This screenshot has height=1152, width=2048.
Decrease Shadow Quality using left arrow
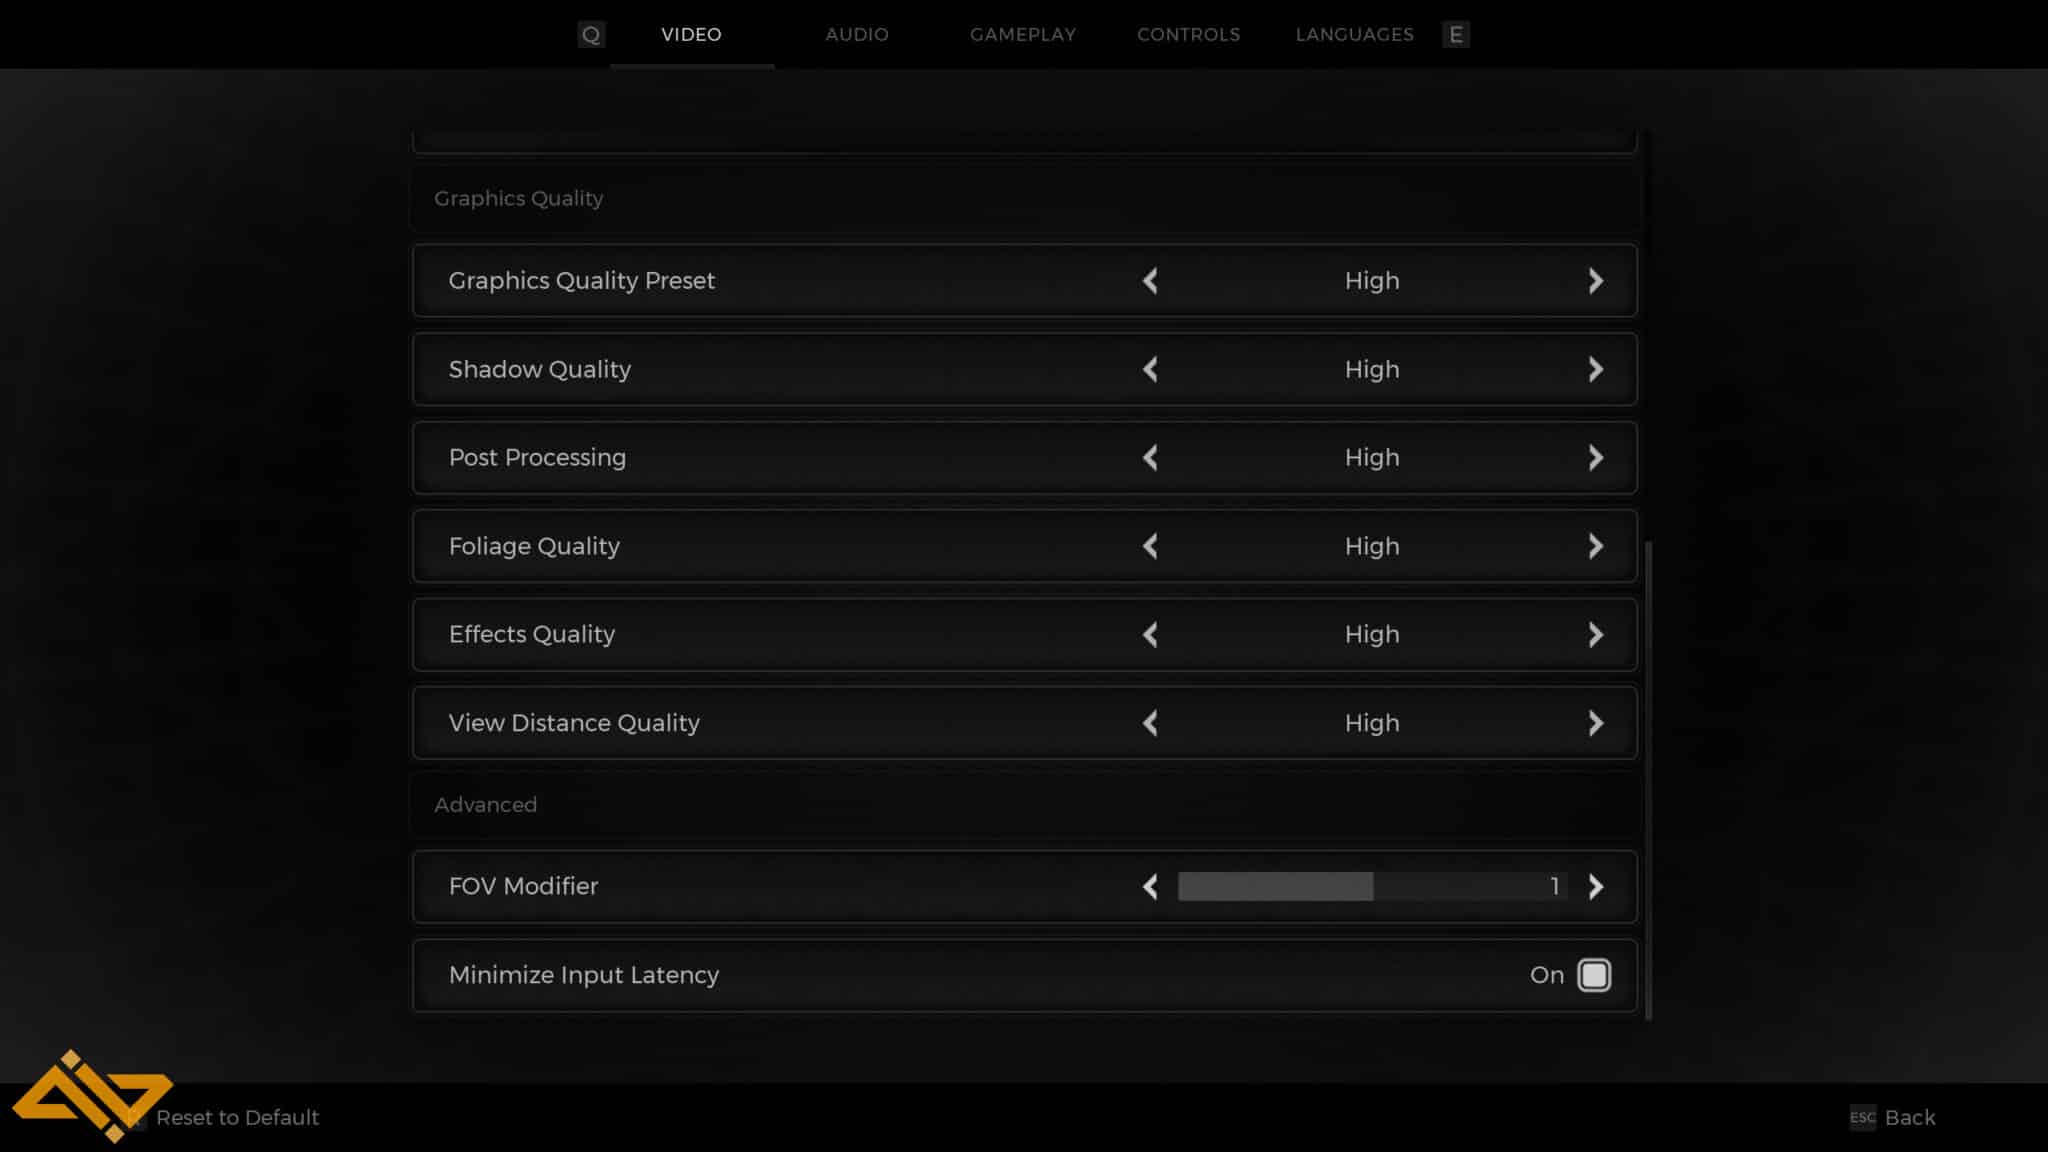(x=1150, y=369)
